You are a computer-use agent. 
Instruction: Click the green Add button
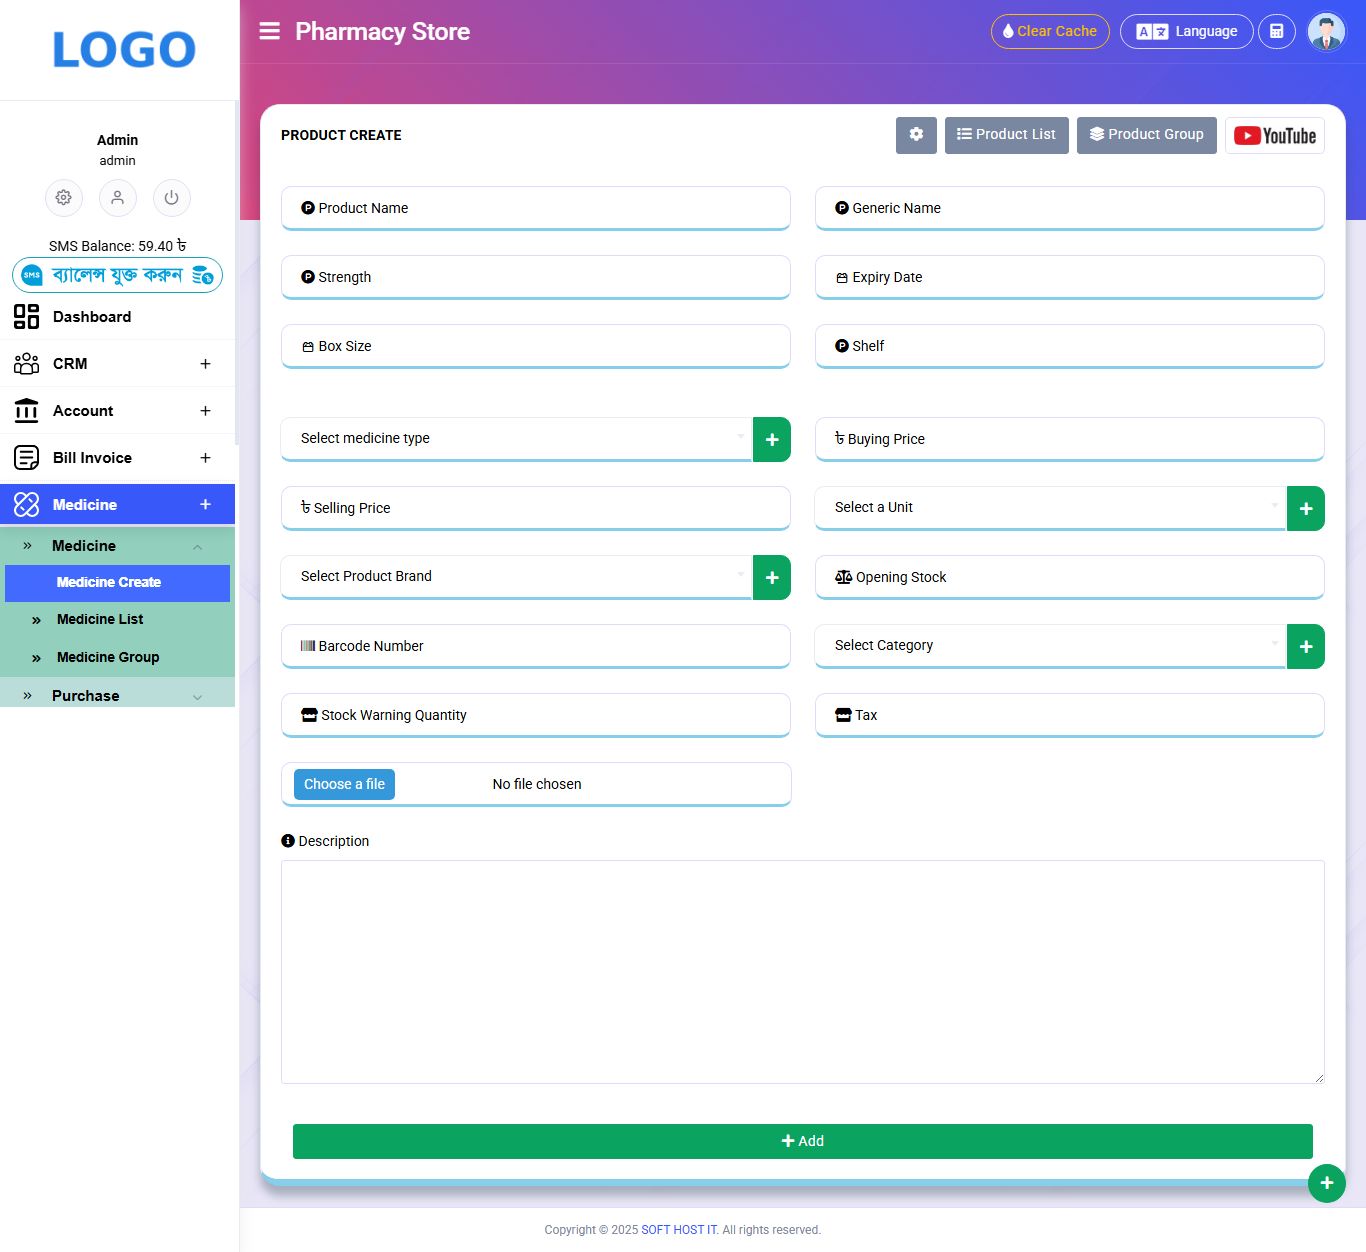[x=802, y=1141]
